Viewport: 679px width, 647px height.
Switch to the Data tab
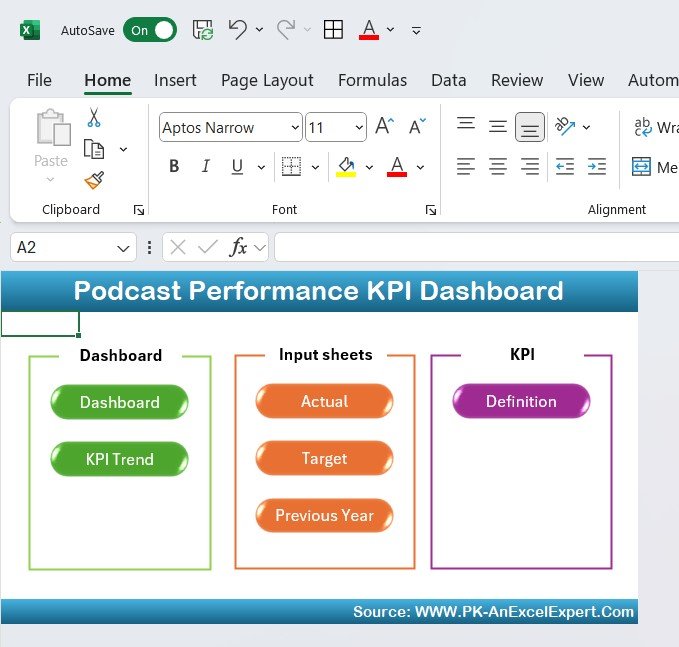(x=449, y=80)
